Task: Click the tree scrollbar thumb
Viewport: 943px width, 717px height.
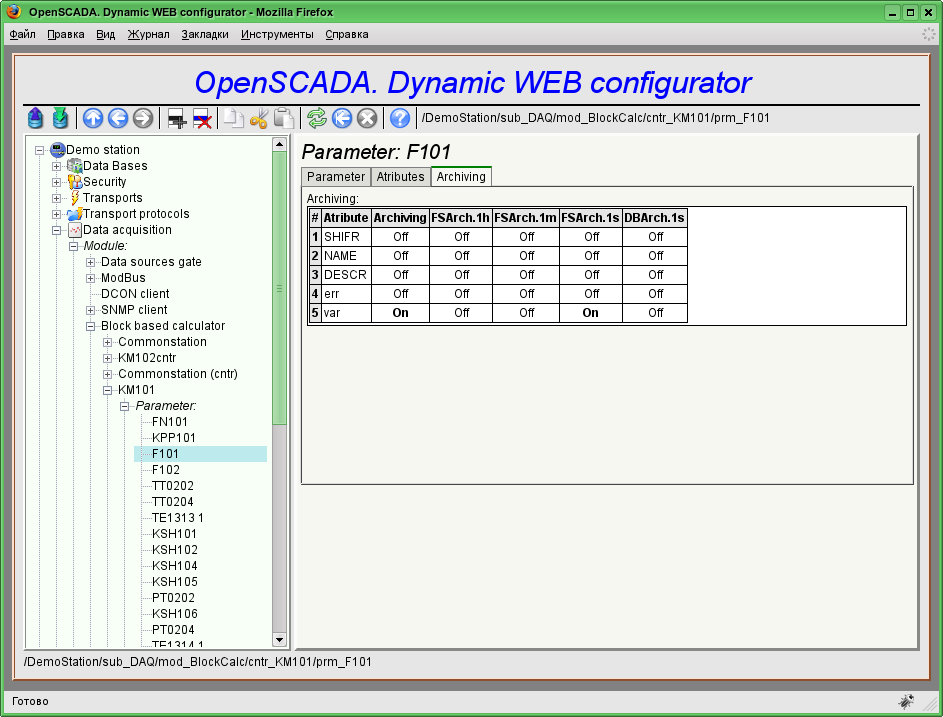Action: (280, 288)
